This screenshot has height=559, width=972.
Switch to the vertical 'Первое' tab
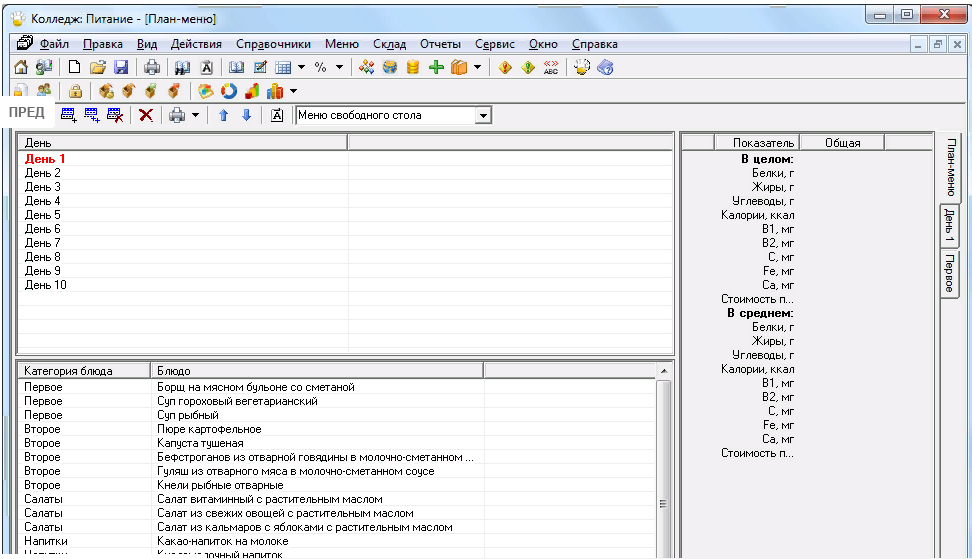click(949, 273)
